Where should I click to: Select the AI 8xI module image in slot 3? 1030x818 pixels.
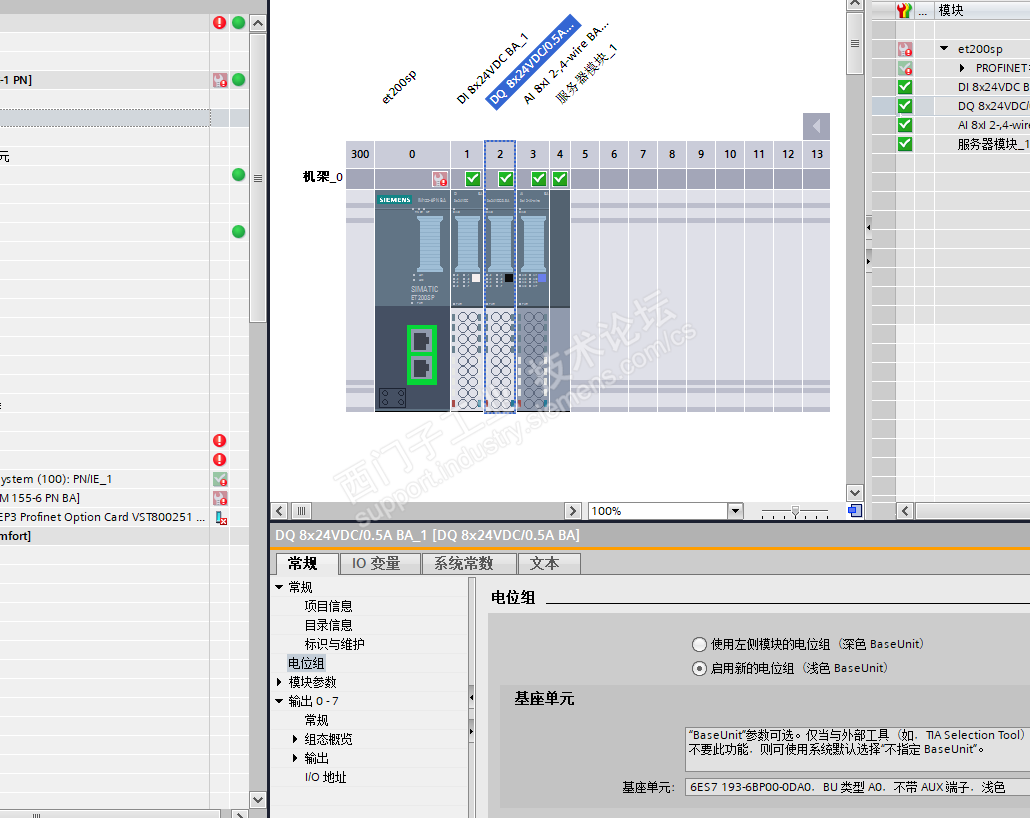[x=533, y=301]
